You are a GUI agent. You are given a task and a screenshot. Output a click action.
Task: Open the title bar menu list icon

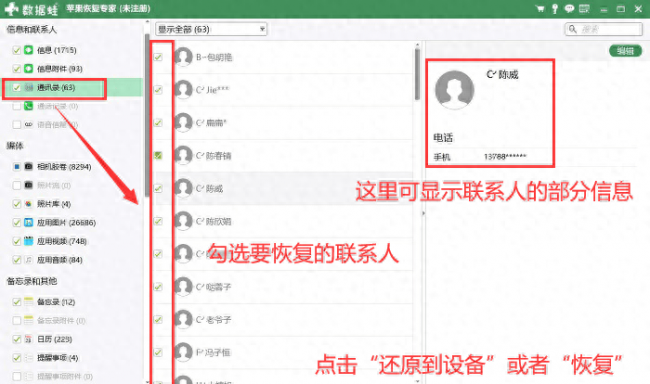point(584,9)
